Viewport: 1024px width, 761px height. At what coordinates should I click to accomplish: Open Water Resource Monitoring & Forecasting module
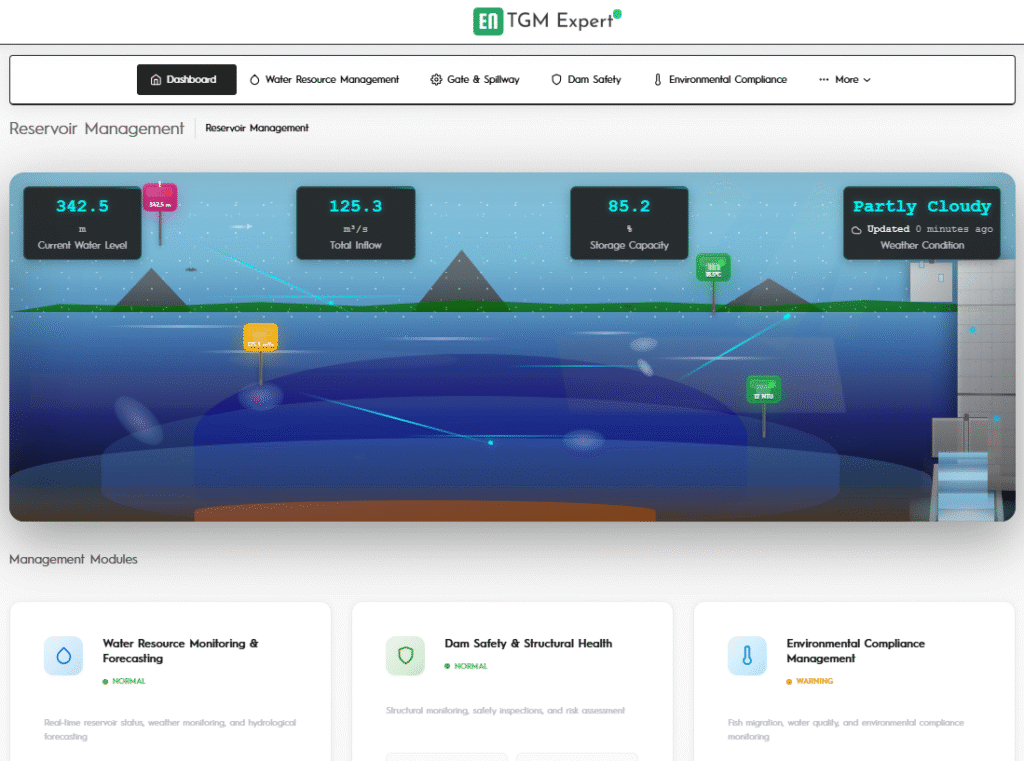click(180, 651)
